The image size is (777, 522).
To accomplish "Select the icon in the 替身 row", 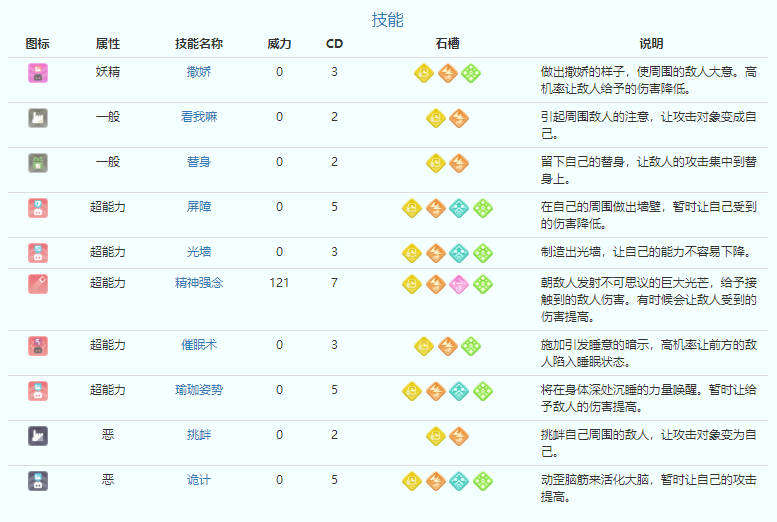I will pos(38,162).
